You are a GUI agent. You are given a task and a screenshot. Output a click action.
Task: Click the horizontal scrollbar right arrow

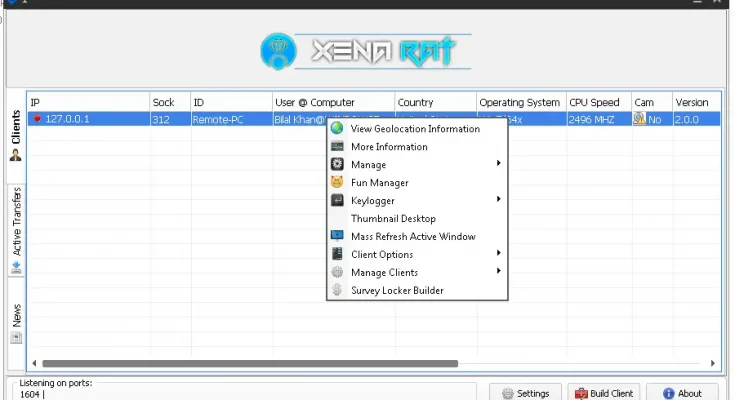click(713, 364)
